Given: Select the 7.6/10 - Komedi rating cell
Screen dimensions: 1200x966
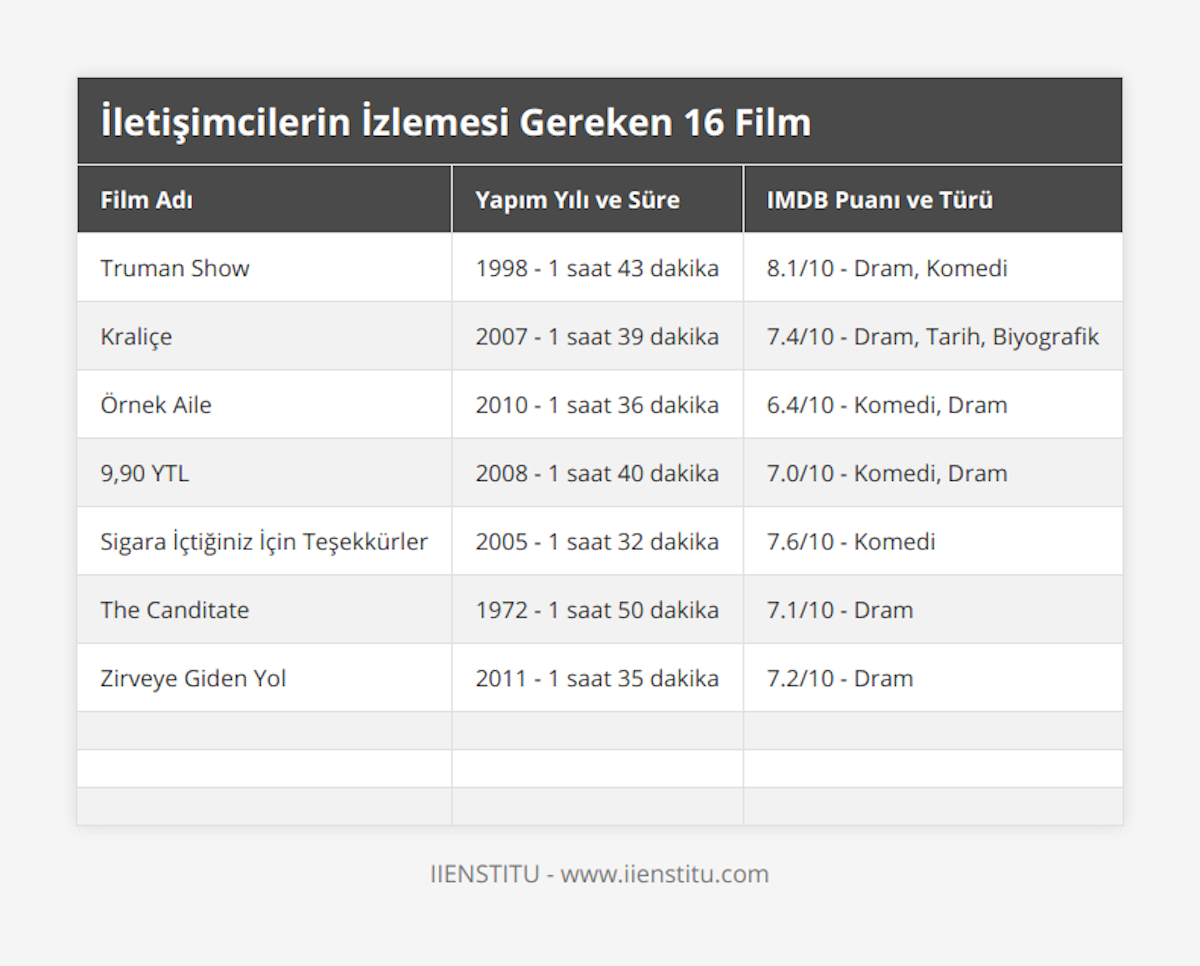Looking at the screenshot, I should pos(851,542).
